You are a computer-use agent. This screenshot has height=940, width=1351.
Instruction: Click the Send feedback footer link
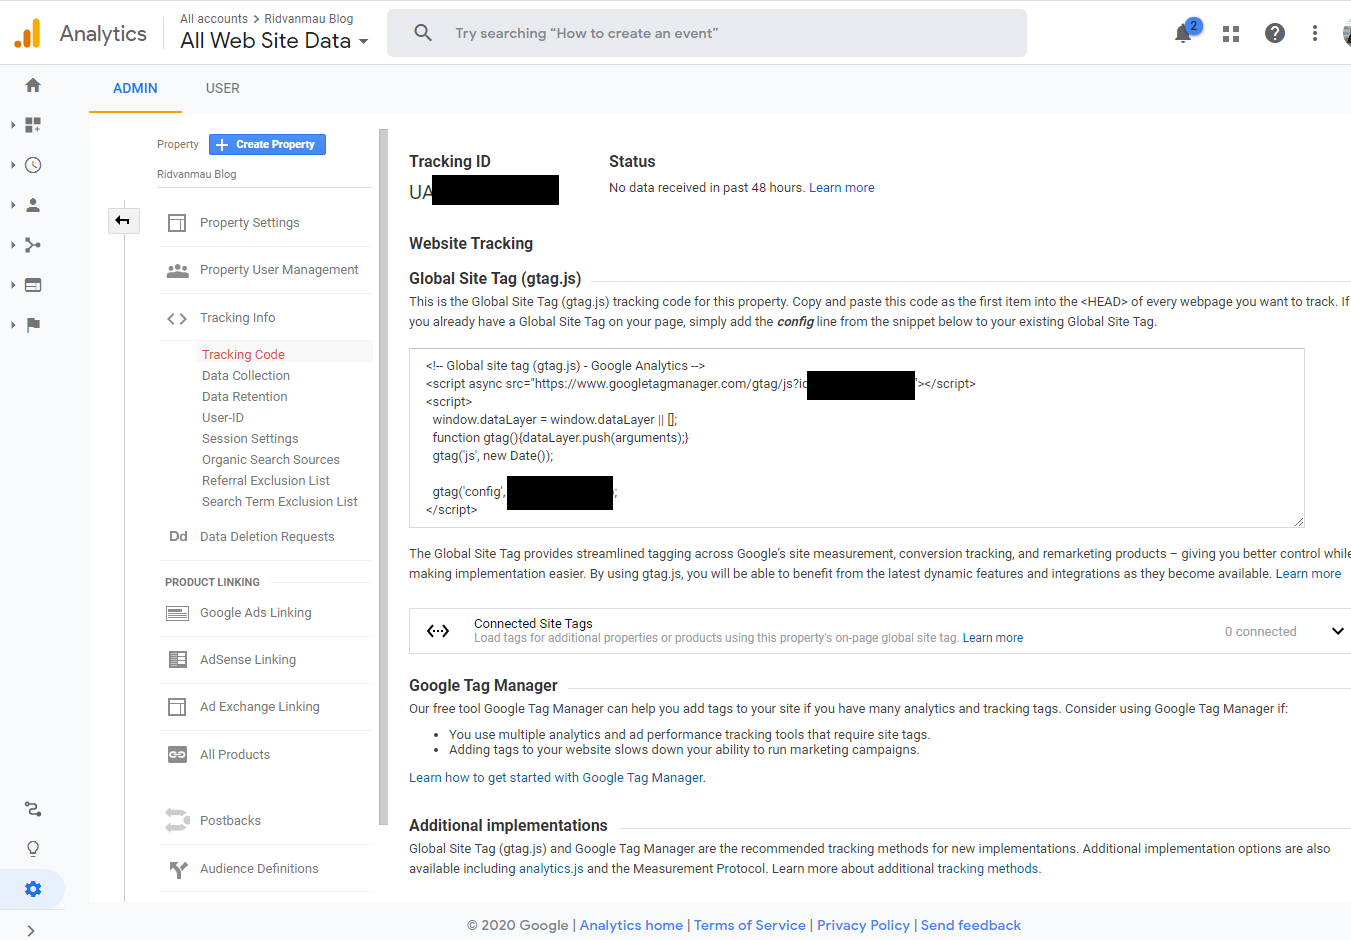971,926
